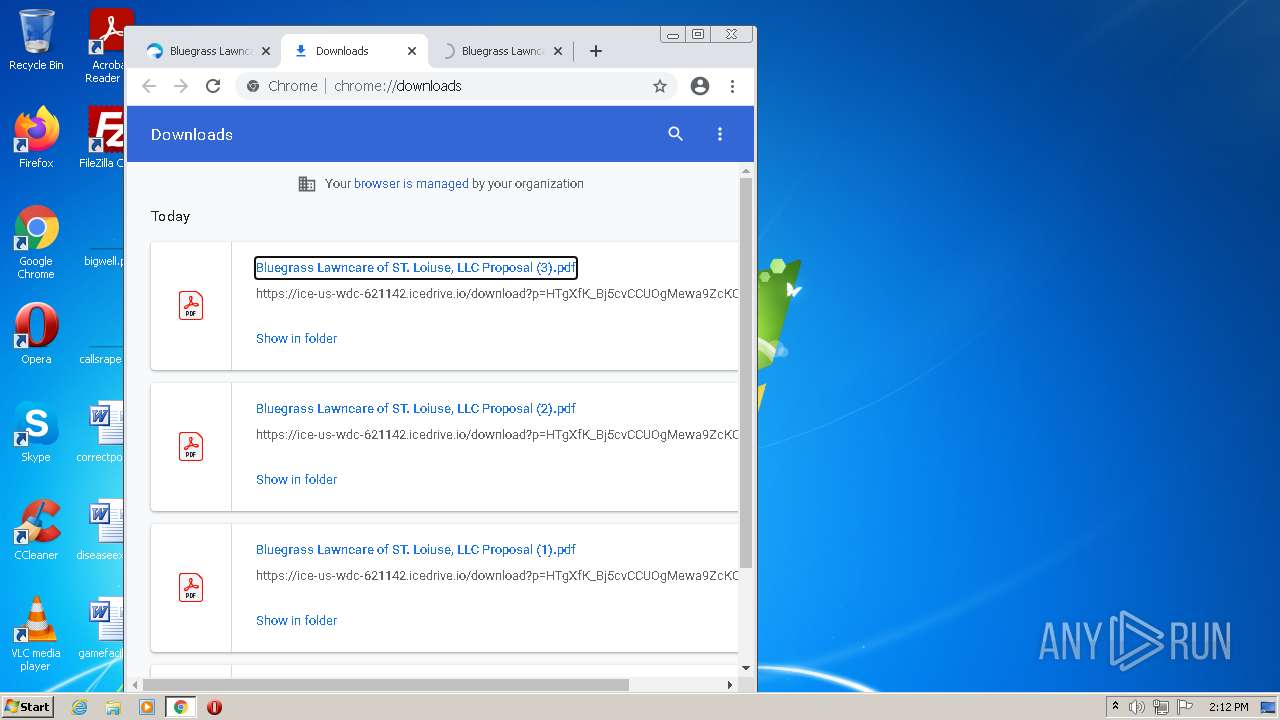Open the Action Center flag tray icon

(x=1183, y=707)
